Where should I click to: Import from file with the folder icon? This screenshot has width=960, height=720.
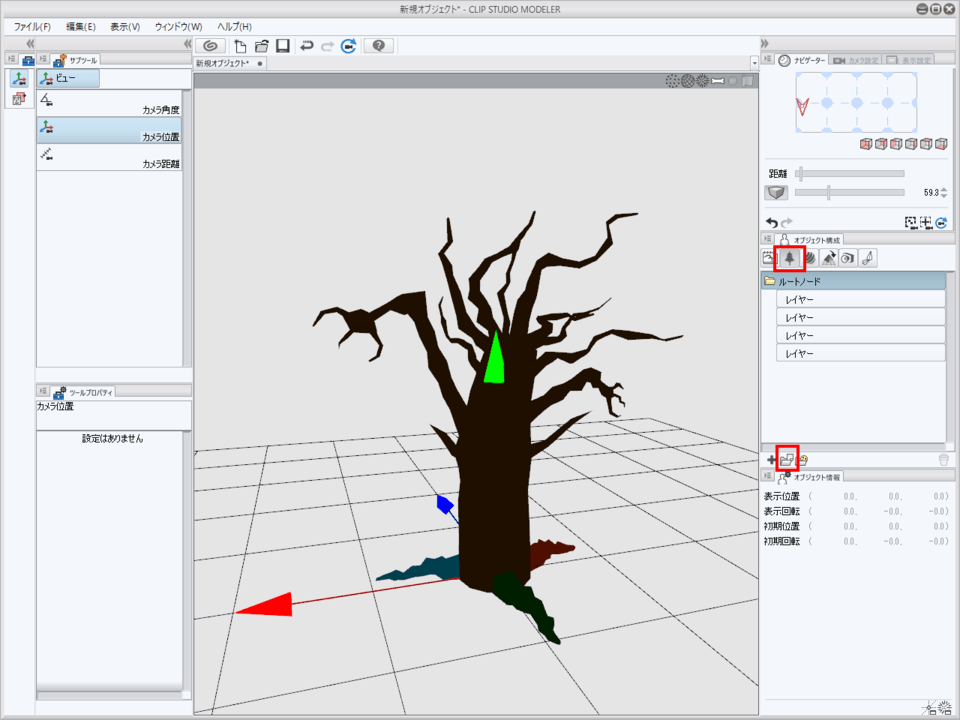787,458
